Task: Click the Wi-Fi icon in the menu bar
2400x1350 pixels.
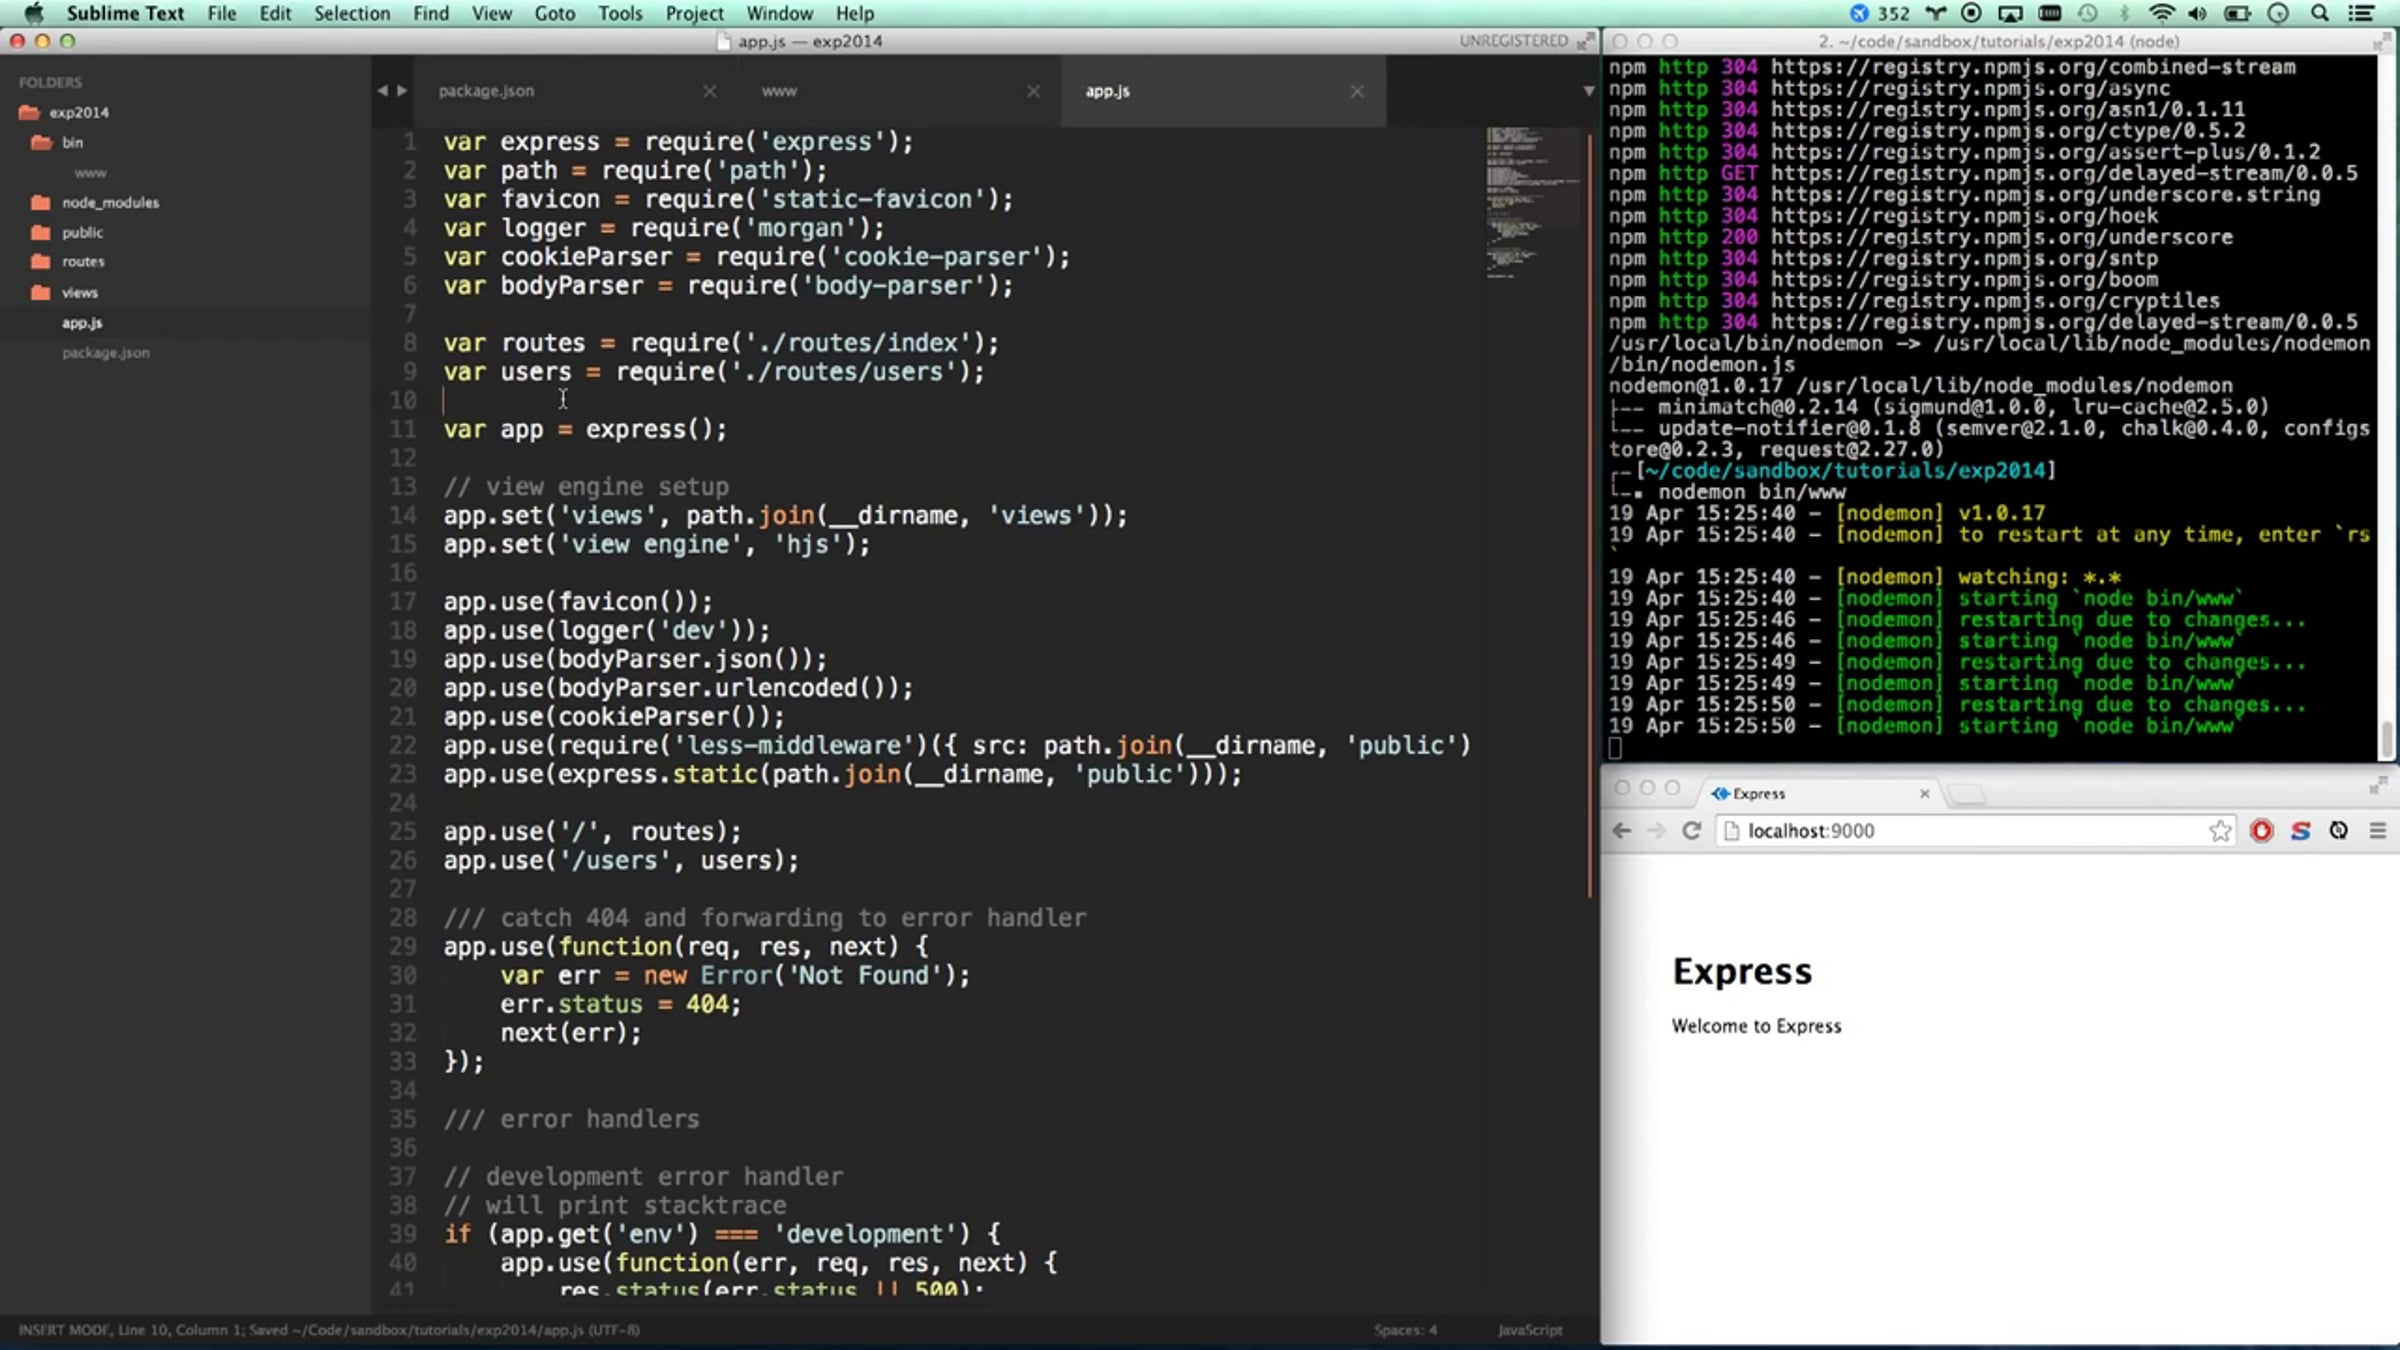Action: click(2161, 13)
